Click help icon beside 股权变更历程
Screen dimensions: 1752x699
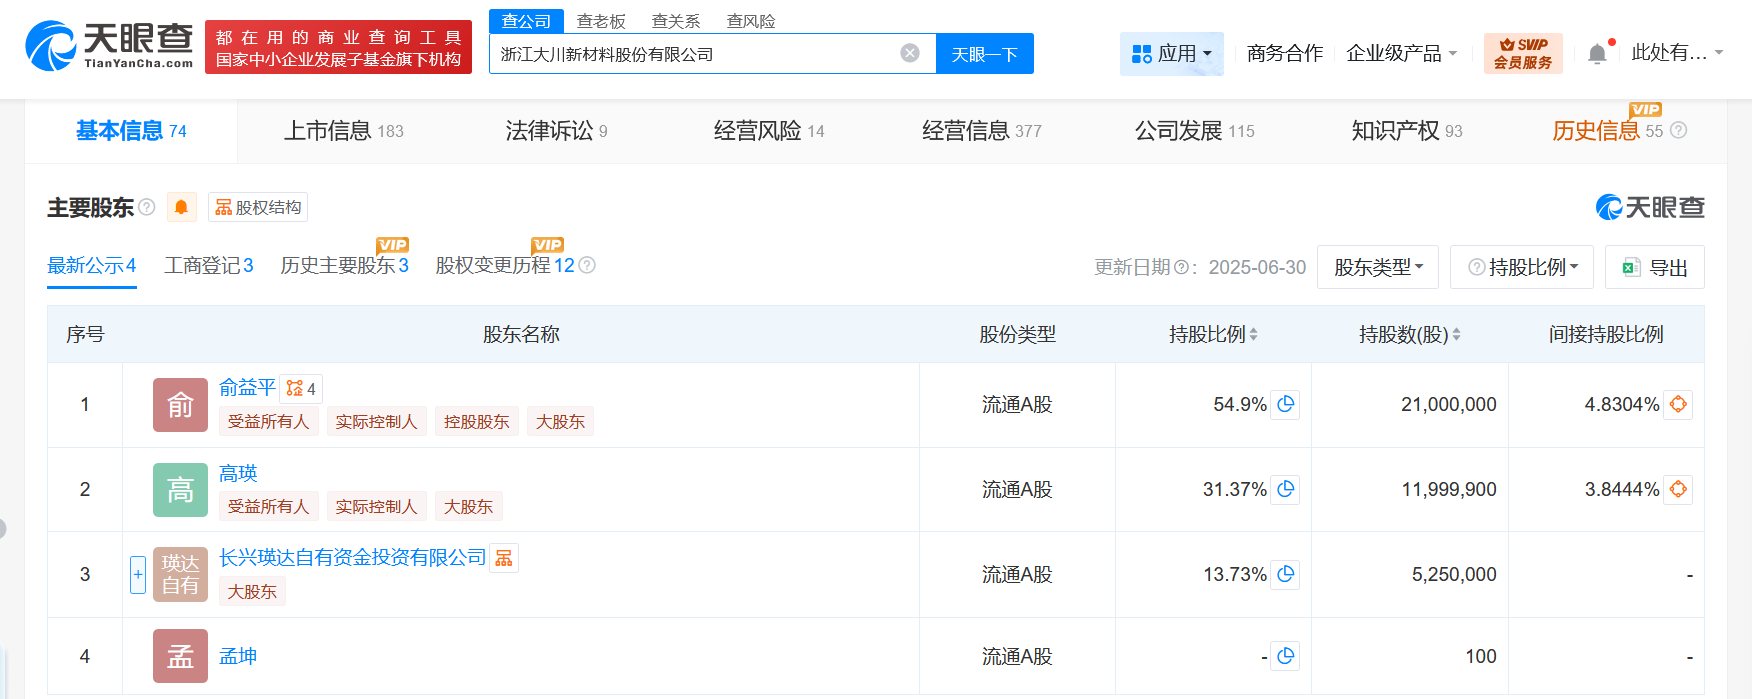[587, 265]
